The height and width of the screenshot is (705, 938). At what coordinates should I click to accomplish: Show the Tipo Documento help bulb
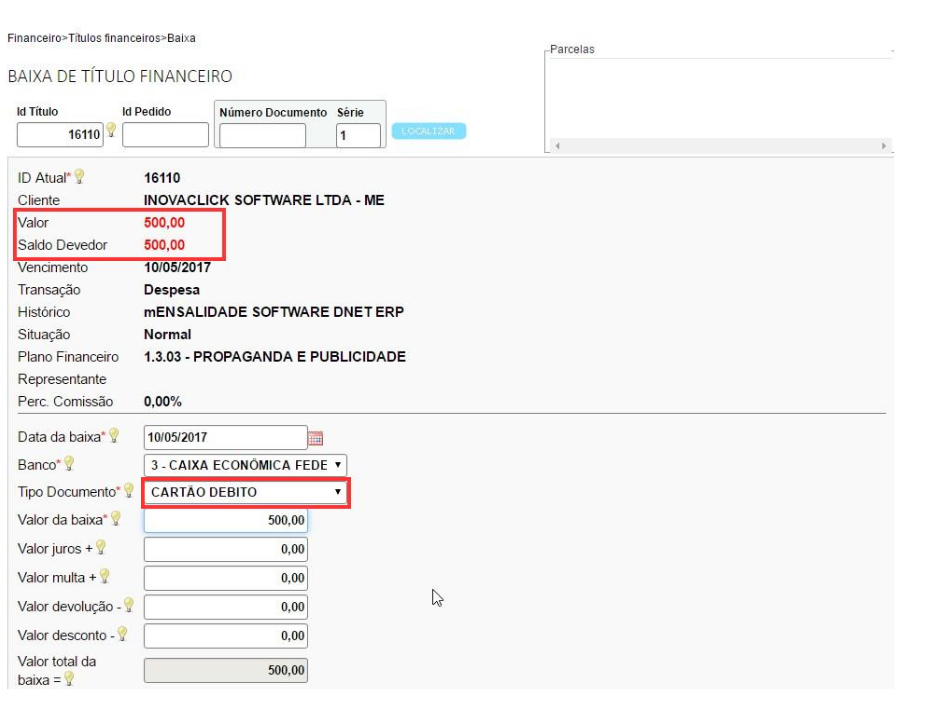pos(128,491)
